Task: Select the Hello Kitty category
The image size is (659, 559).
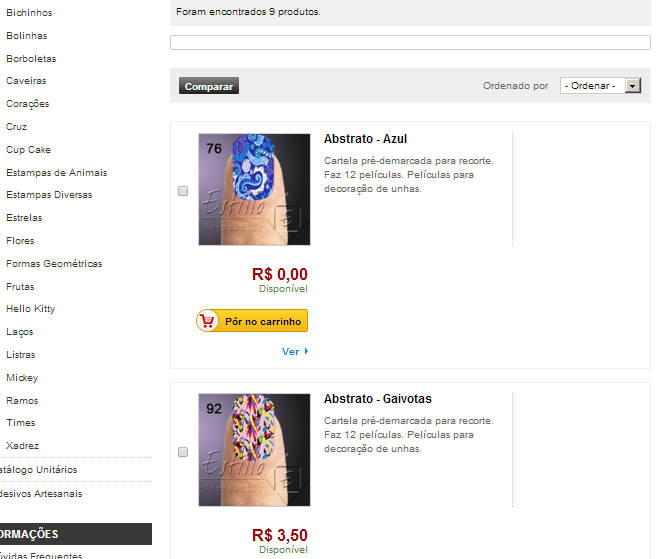Action: point(30,309)
